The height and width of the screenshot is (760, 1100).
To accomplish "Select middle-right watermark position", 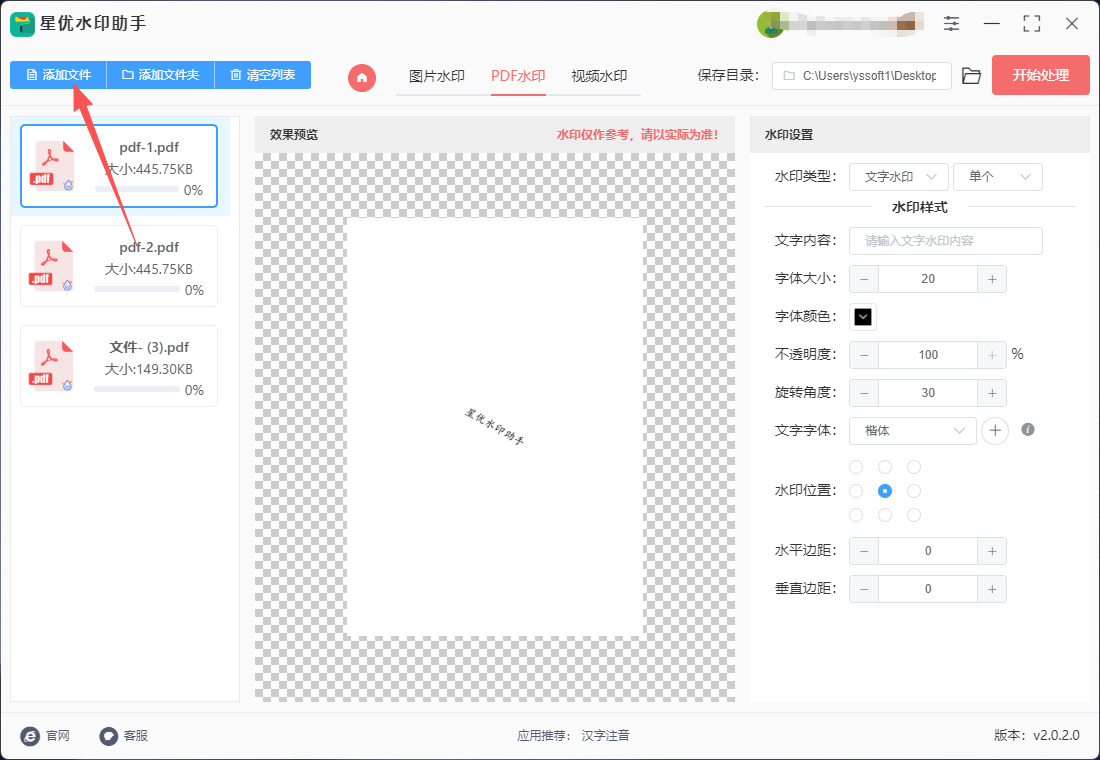I will (x=913, y=491).
